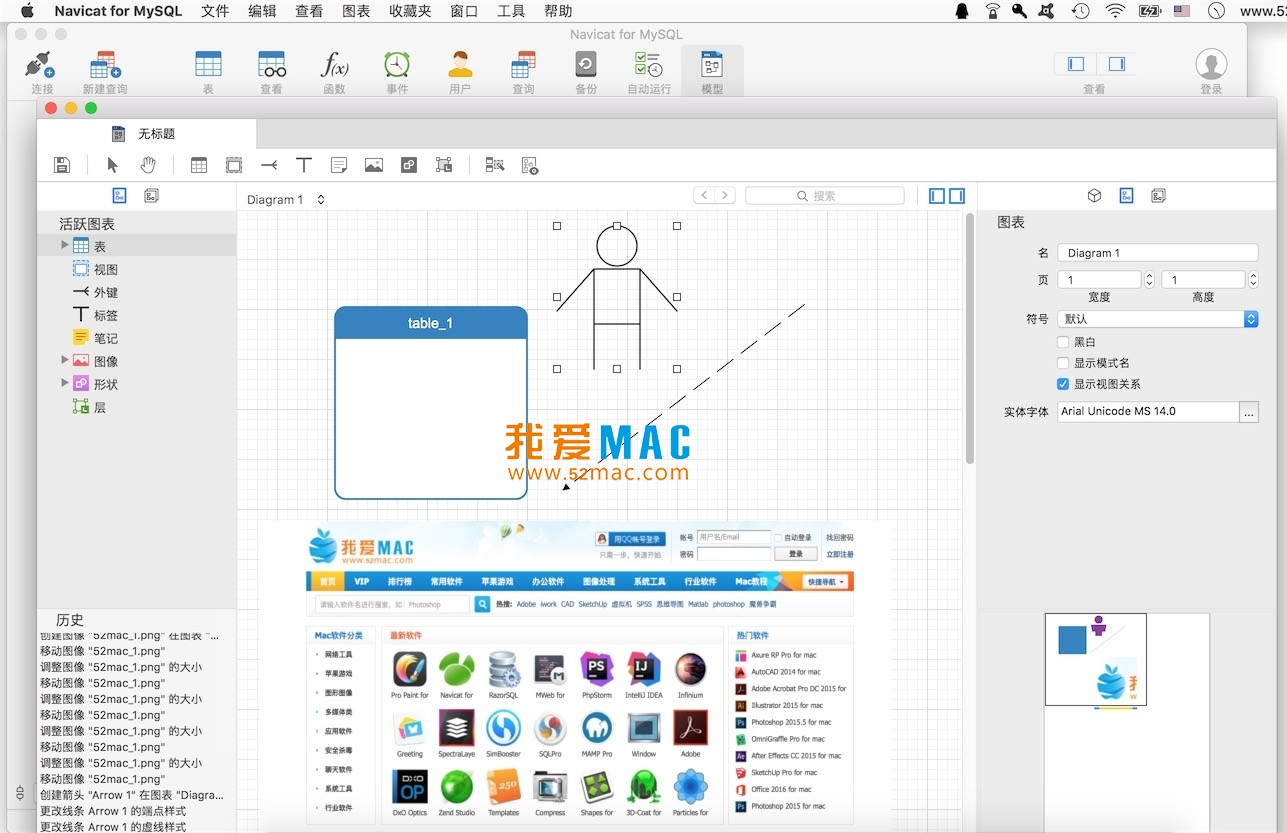Click the 新建查询 new query icon
This screenshot has width=1287, height=833.
pyautogui.click(x=105, y=66)
